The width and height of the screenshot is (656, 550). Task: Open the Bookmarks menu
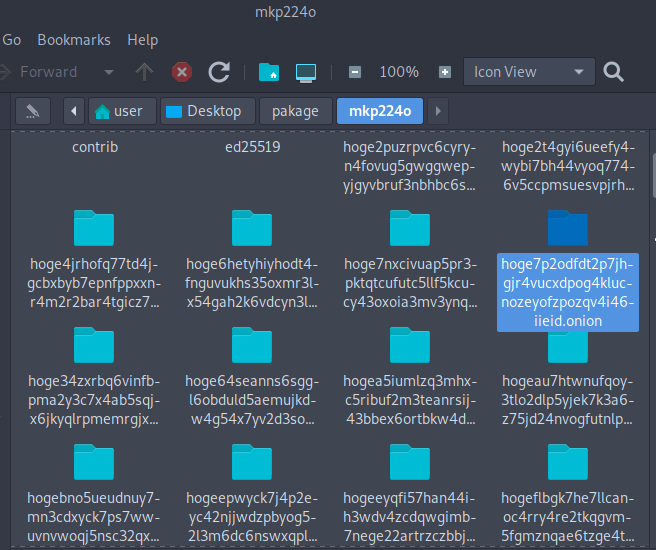tap(73, 40)
